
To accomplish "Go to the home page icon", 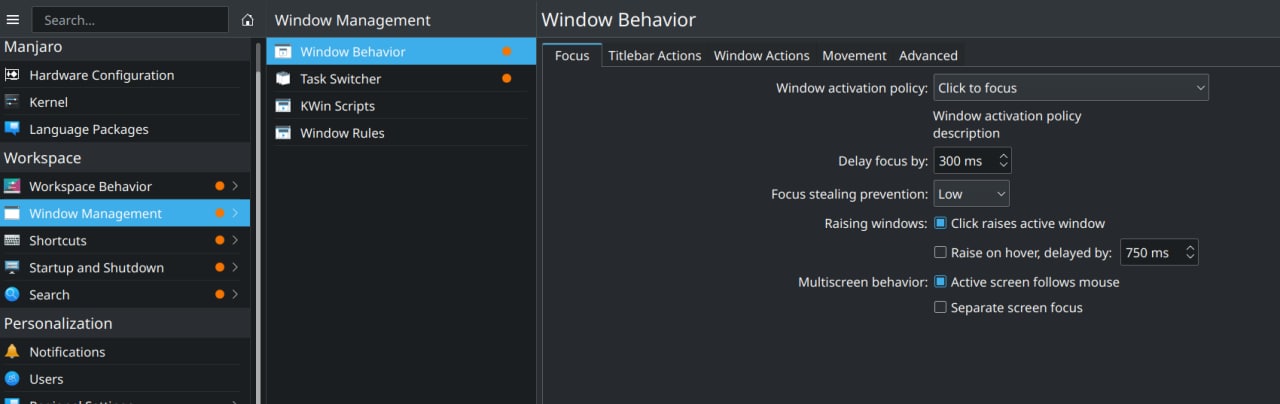I will pos(248,20).
